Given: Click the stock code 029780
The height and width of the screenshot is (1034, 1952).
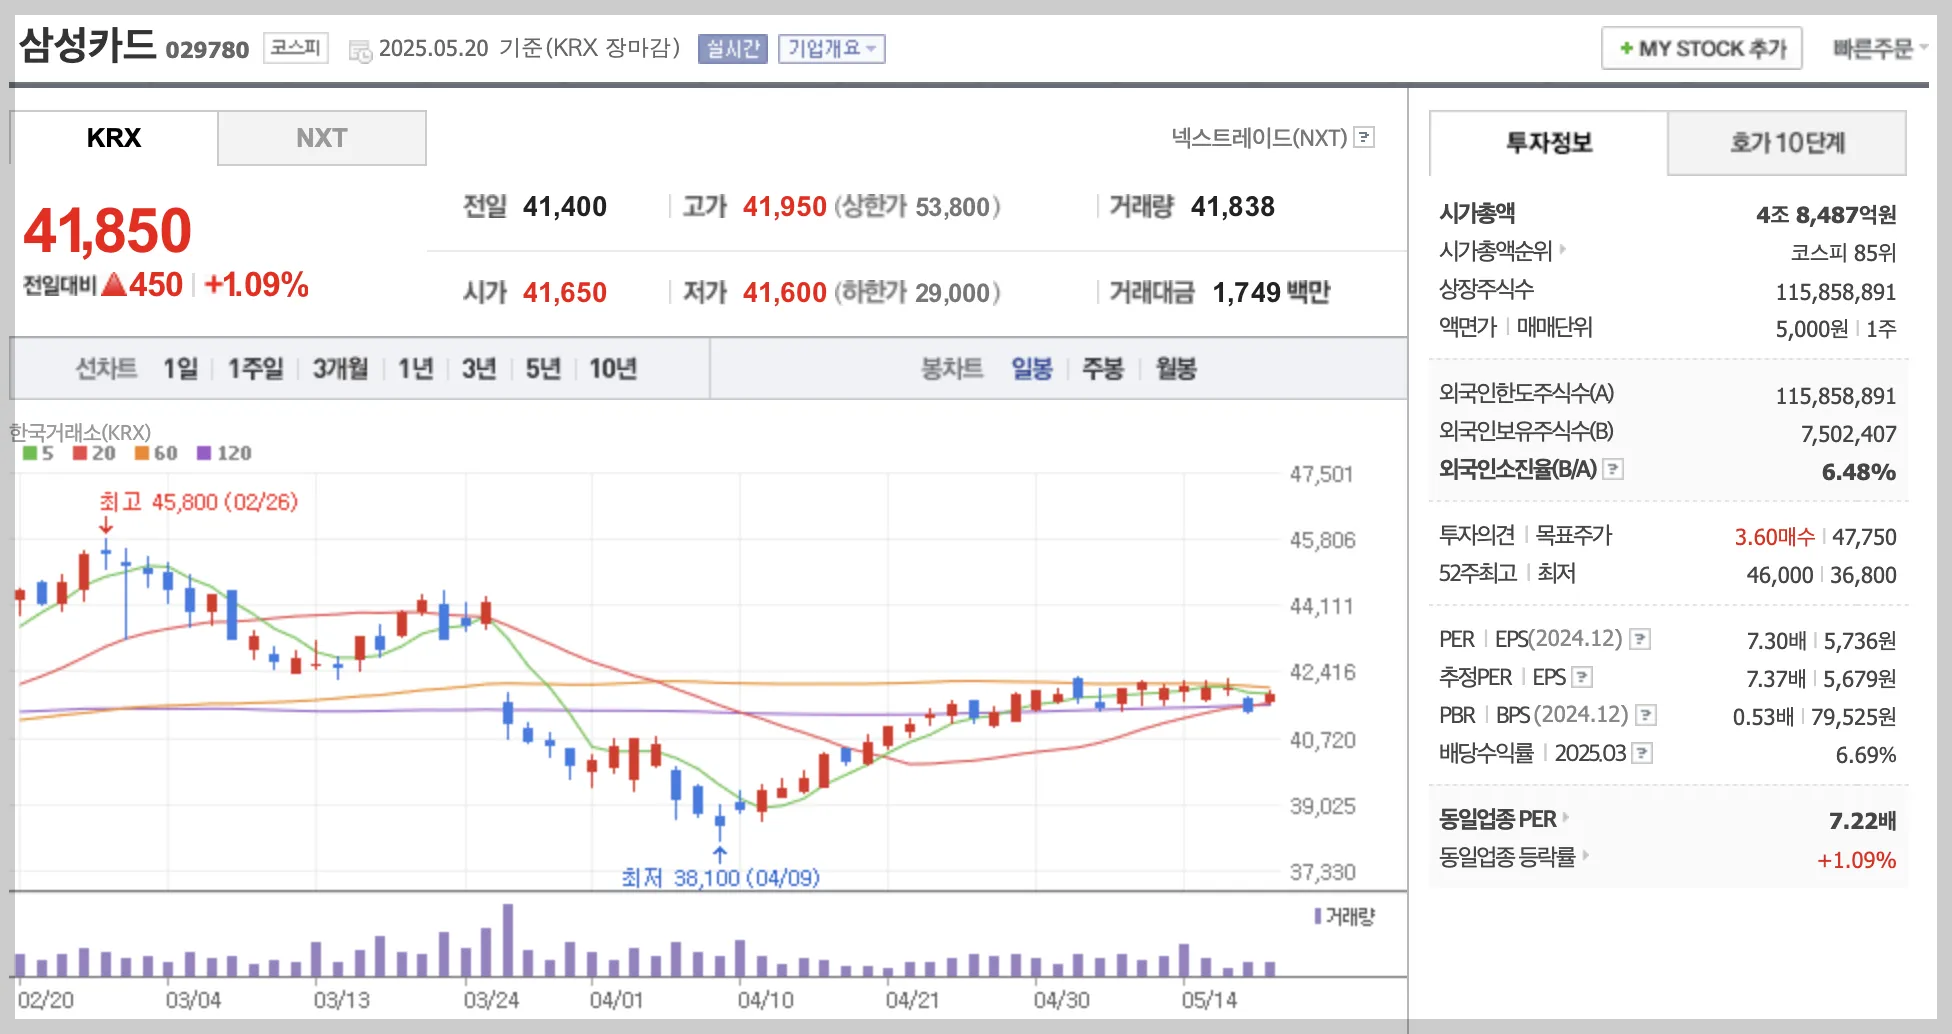Looking at the screenshot, I should pyautogui.click(x=207, y=50).
